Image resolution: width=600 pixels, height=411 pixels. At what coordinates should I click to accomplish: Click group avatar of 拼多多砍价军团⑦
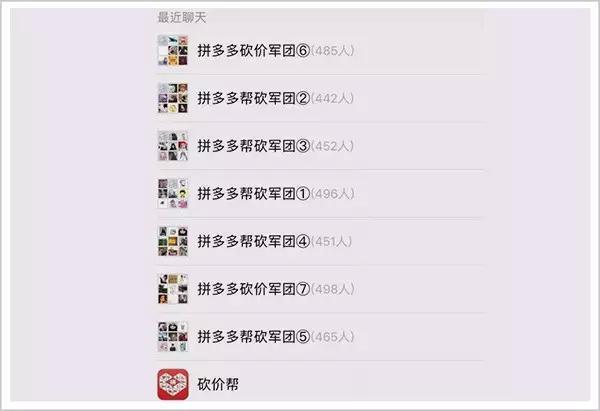coord(173,289)
